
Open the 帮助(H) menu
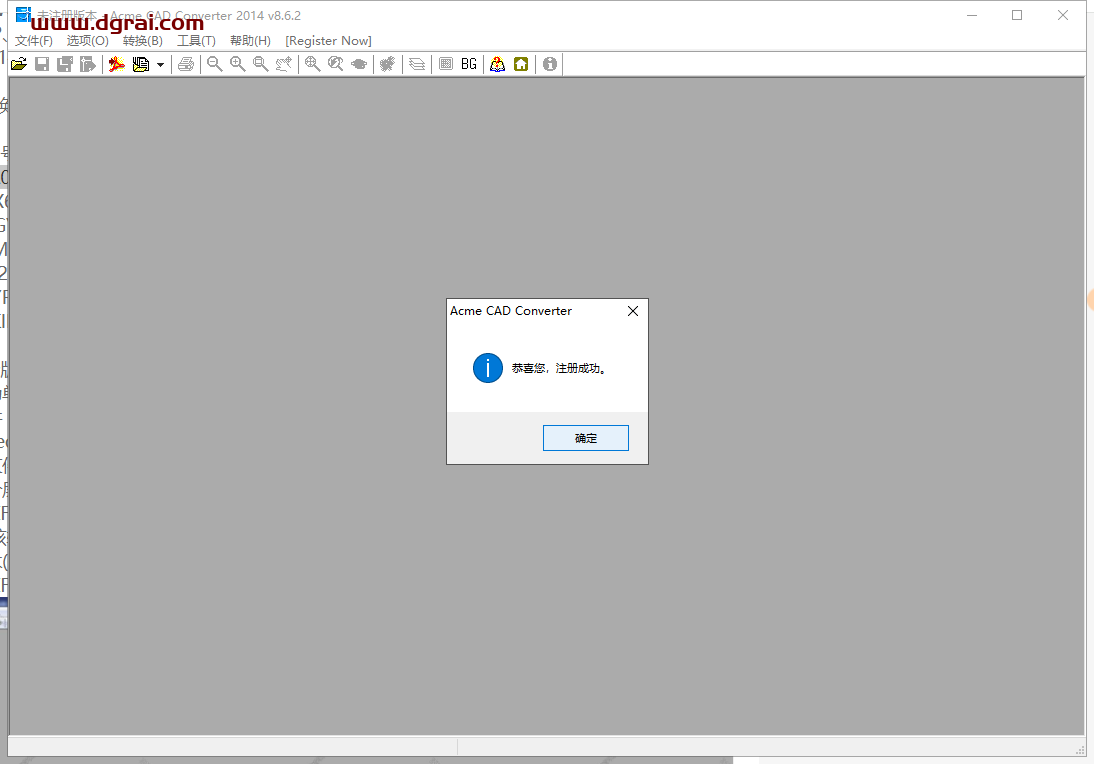[250, 41]
